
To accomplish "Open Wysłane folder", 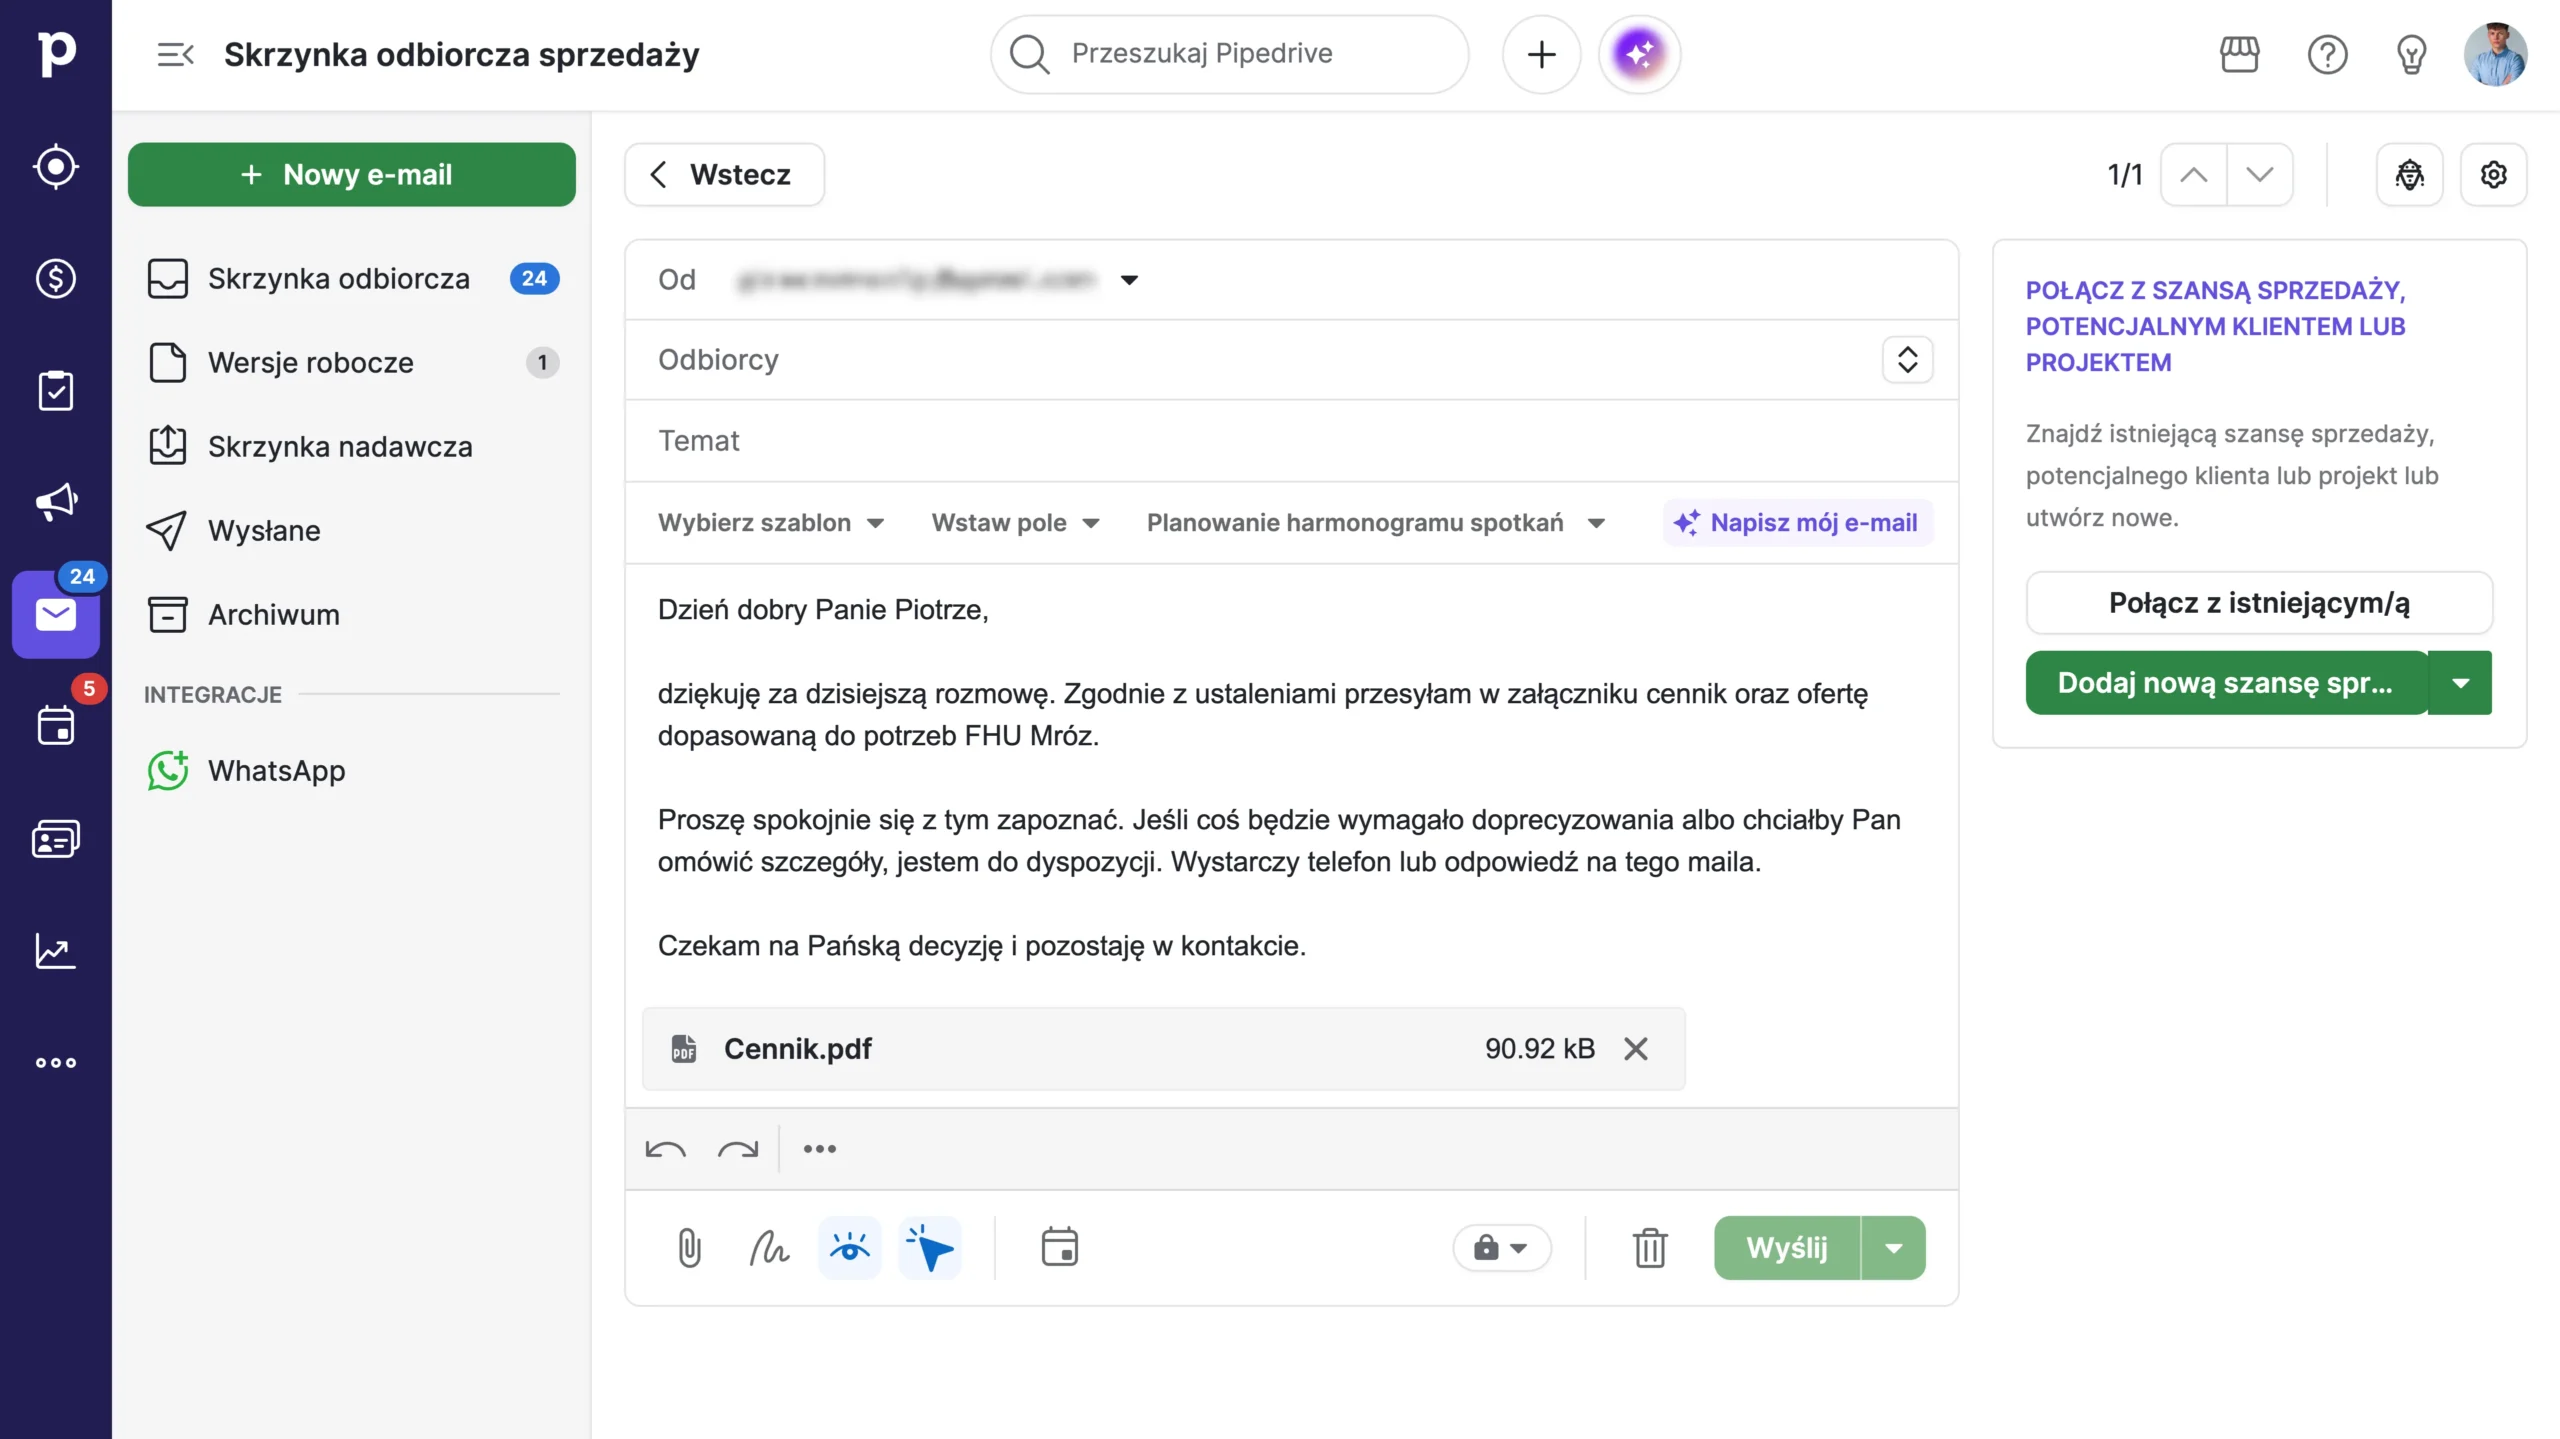I will [352, 531].
